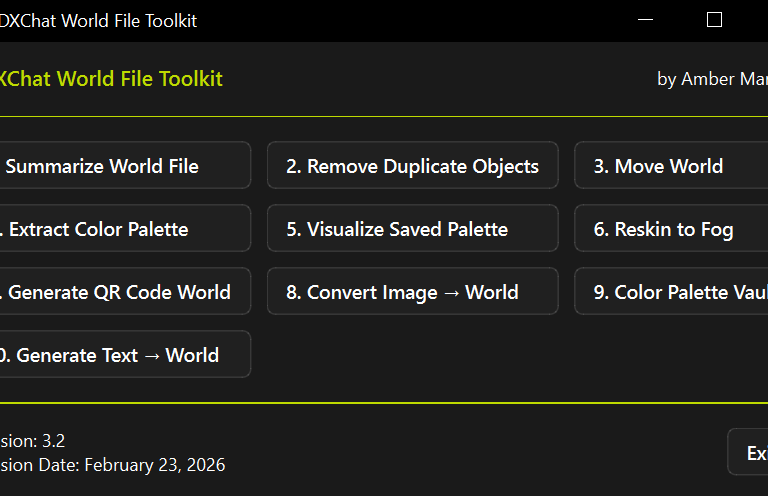Click the author credit text
Screen dimensions: 768x496
(712, 79)
